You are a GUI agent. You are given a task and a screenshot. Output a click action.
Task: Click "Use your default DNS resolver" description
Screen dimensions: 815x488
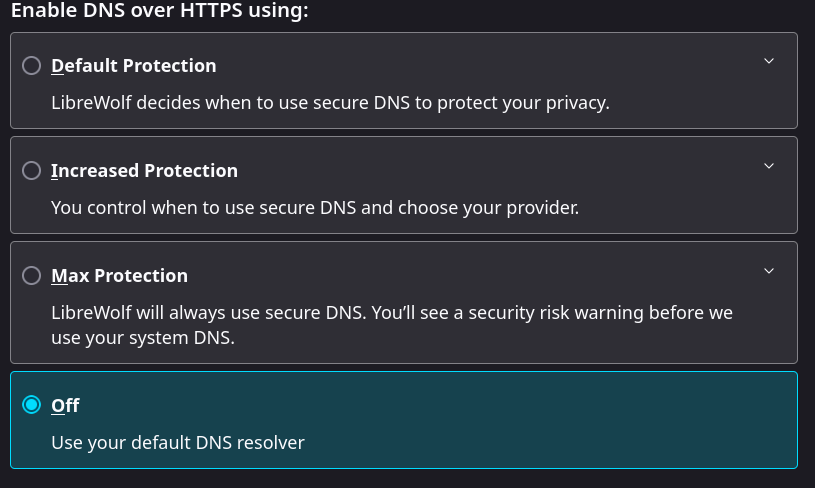[x=178, y=441]
